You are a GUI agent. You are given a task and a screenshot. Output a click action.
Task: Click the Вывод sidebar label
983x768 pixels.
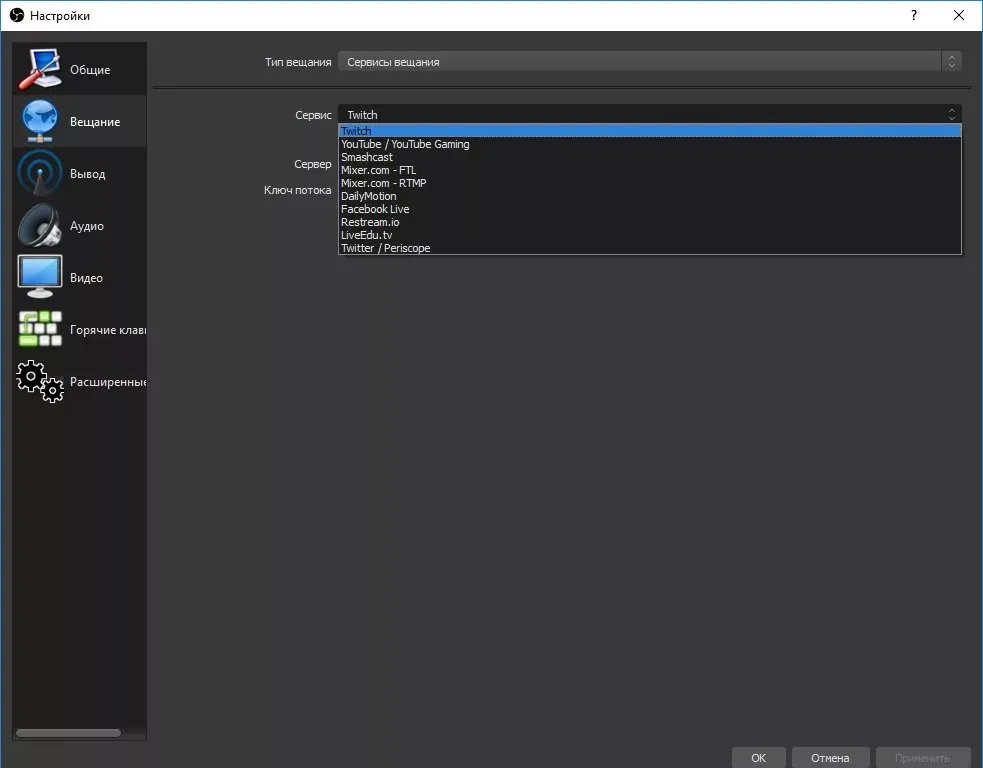pyautogui.click(x=87, y=174)
